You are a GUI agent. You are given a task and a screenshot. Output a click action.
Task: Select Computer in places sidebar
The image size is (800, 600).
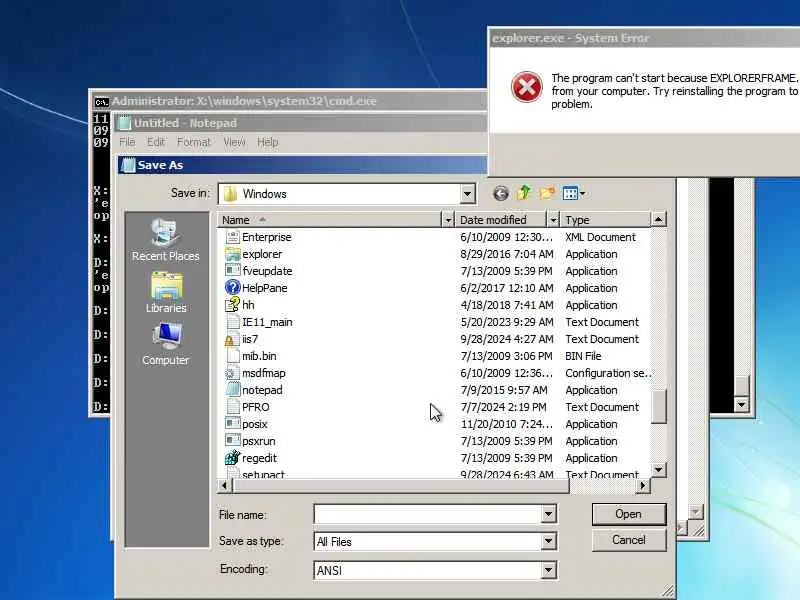[165, 344]
